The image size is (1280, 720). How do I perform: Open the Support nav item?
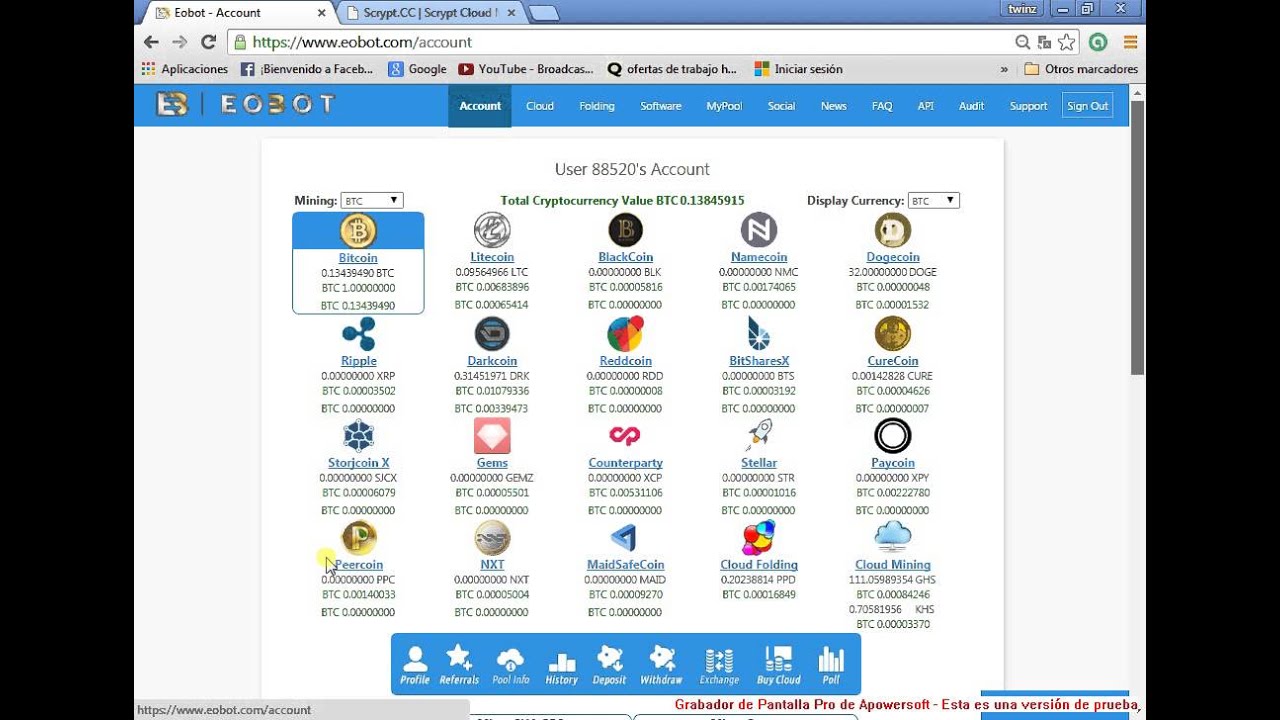click(1029, 106)
